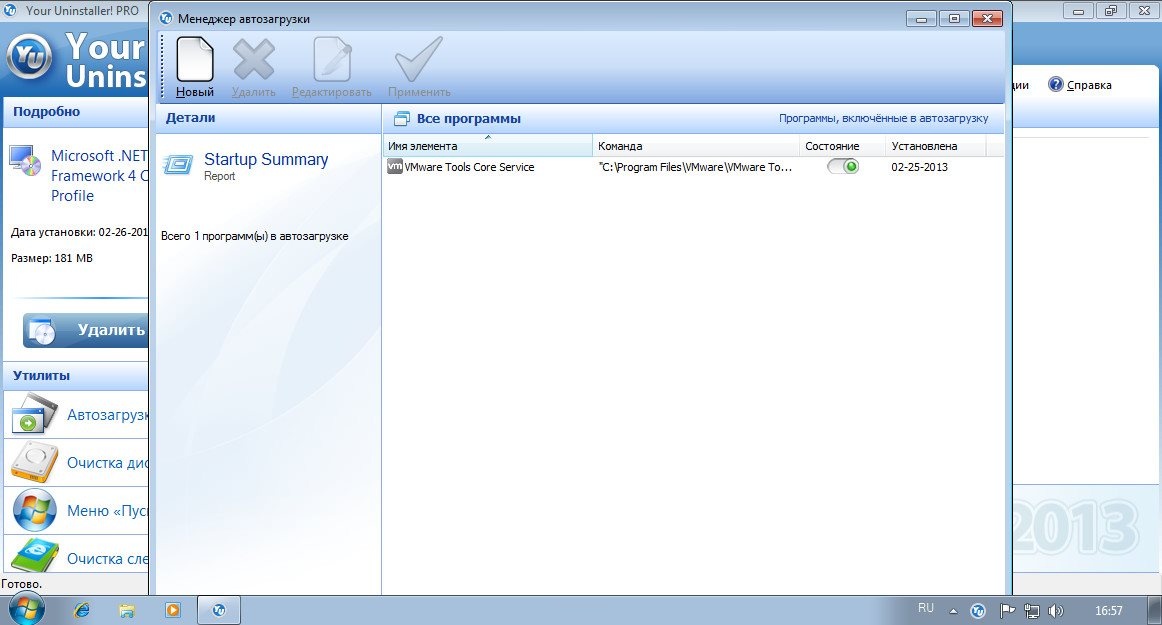
Task: Click the volume speaker tray icon
Action: point(1055,611)
